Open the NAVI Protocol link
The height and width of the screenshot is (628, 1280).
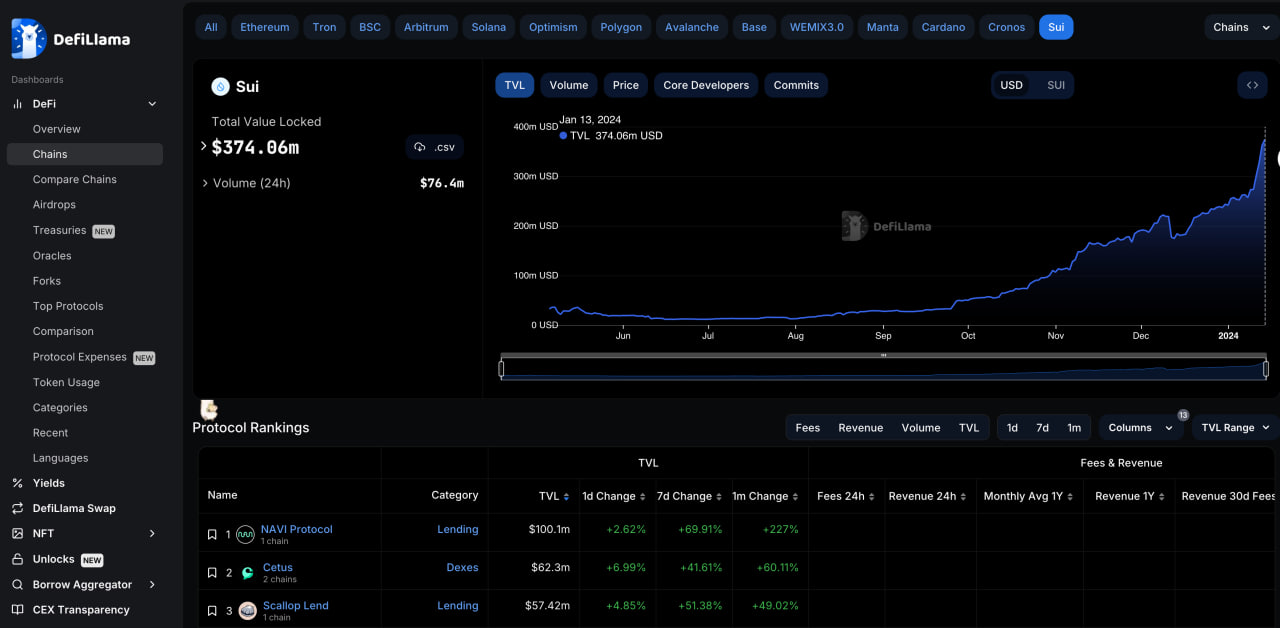pos(296,529)
